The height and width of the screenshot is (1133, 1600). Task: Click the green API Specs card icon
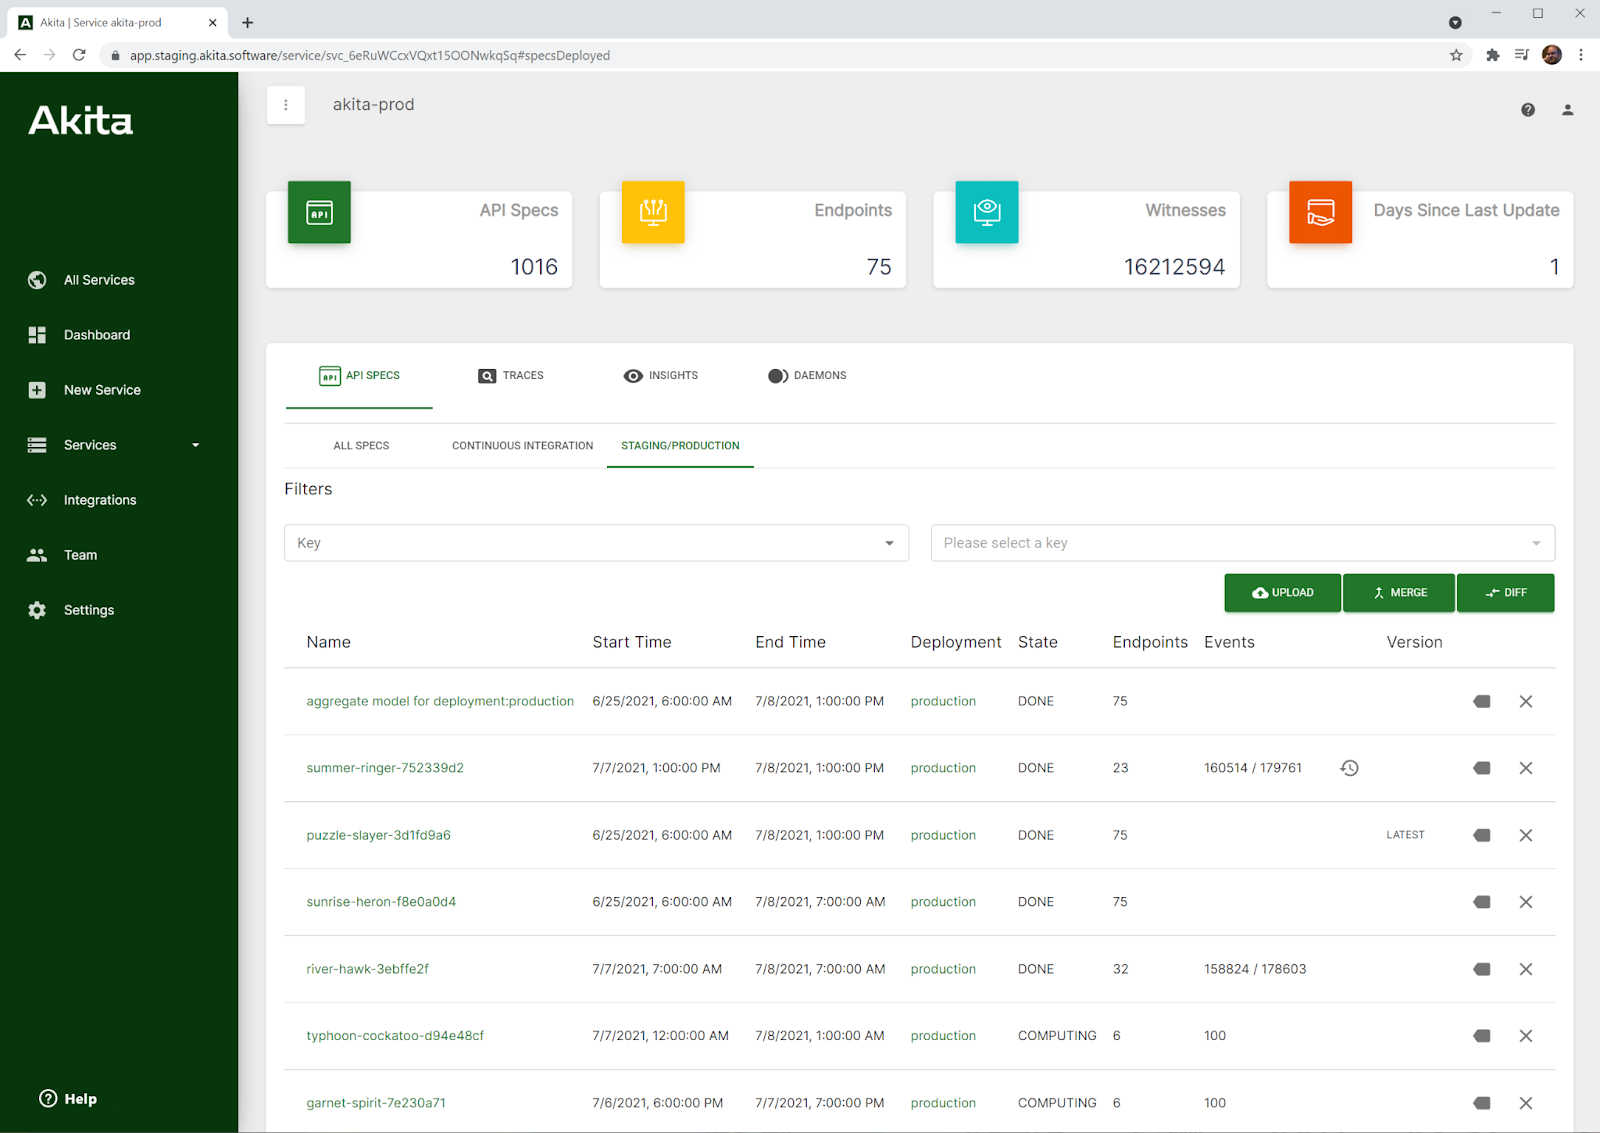[x=319, y=212]
